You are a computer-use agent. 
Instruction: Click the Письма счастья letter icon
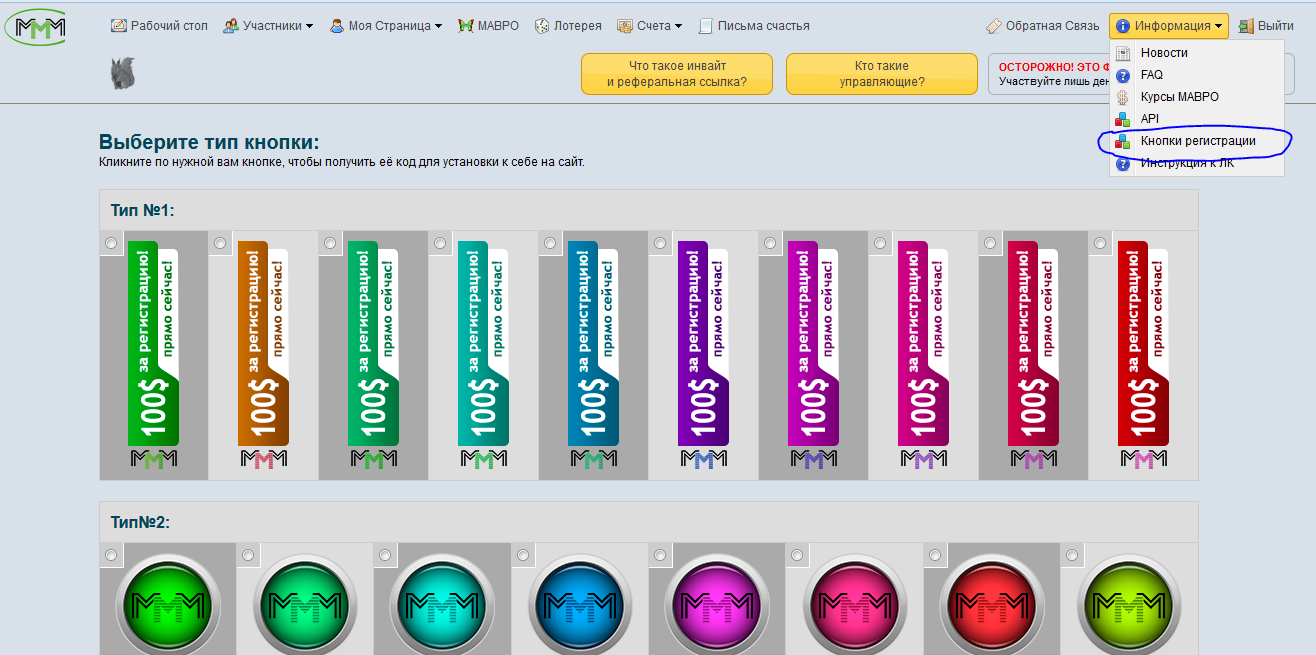click(706, 26)
